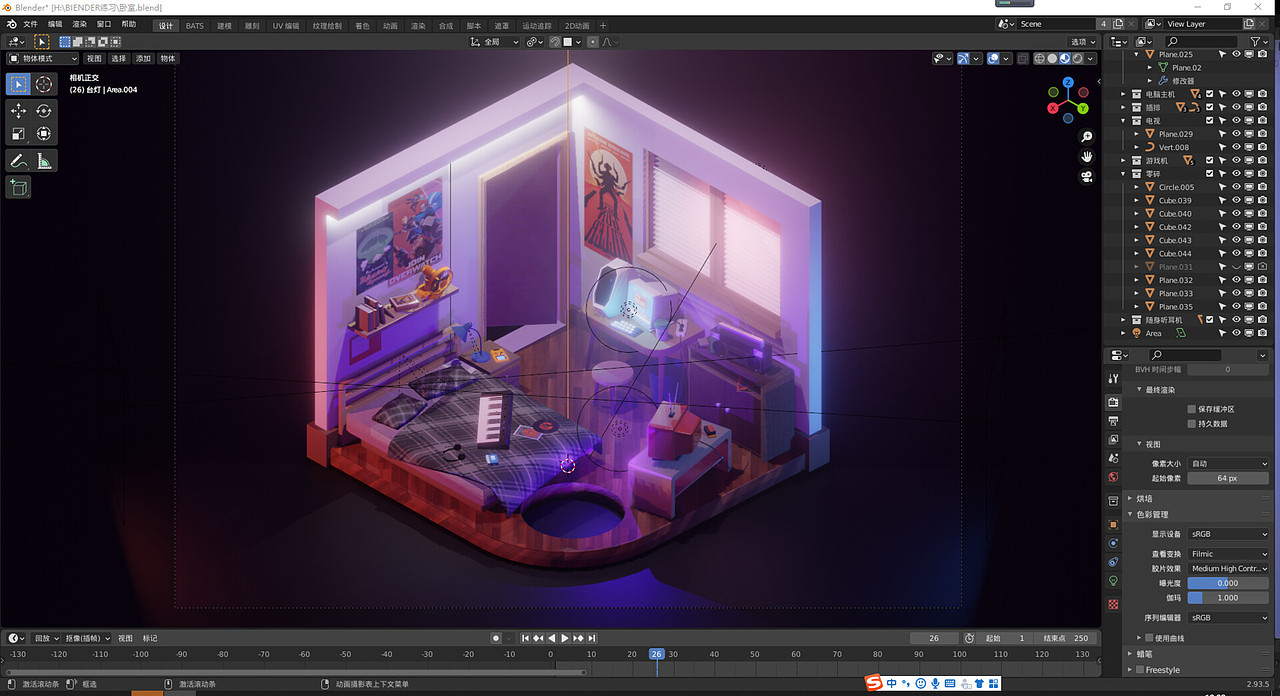
Task: Open the 查看变换 Filmic dropdown
Action: coord(1228,554)
